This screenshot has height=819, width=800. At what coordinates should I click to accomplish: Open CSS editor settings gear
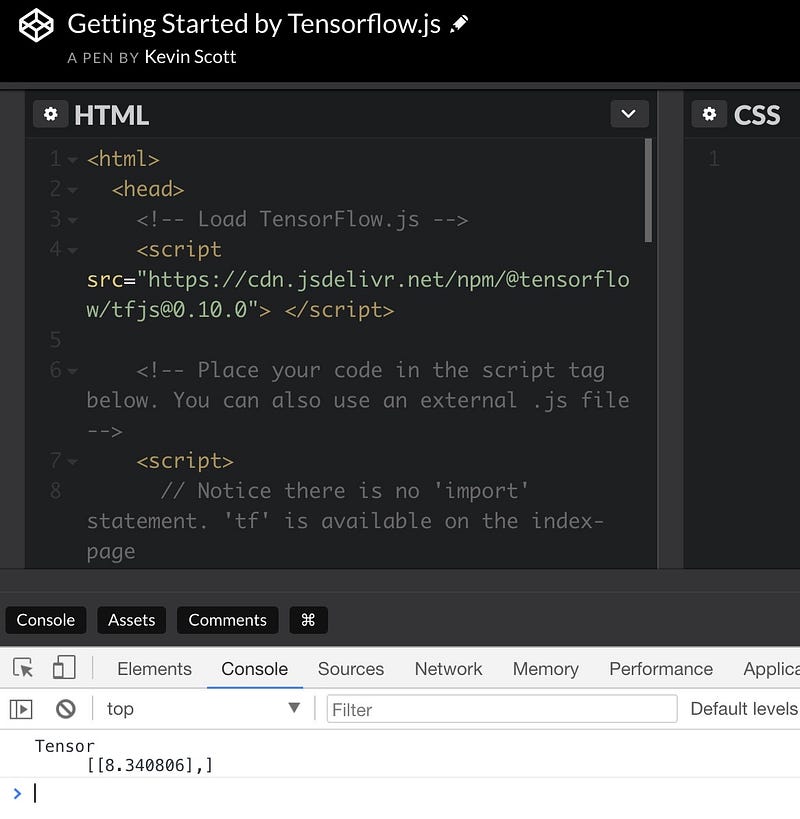pyautogui.click(x=709, y=114)
